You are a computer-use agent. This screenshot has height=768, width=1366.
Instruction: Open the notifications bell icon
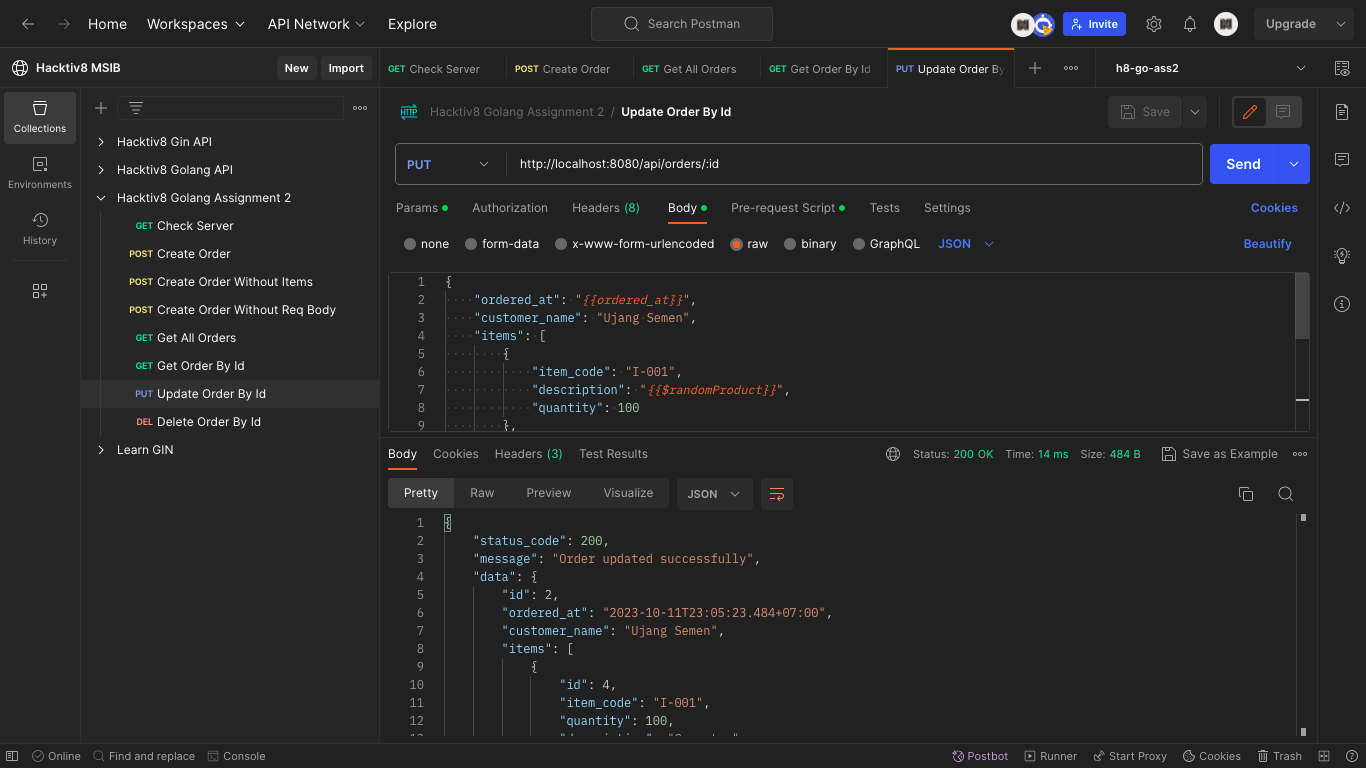(1190, 24)
